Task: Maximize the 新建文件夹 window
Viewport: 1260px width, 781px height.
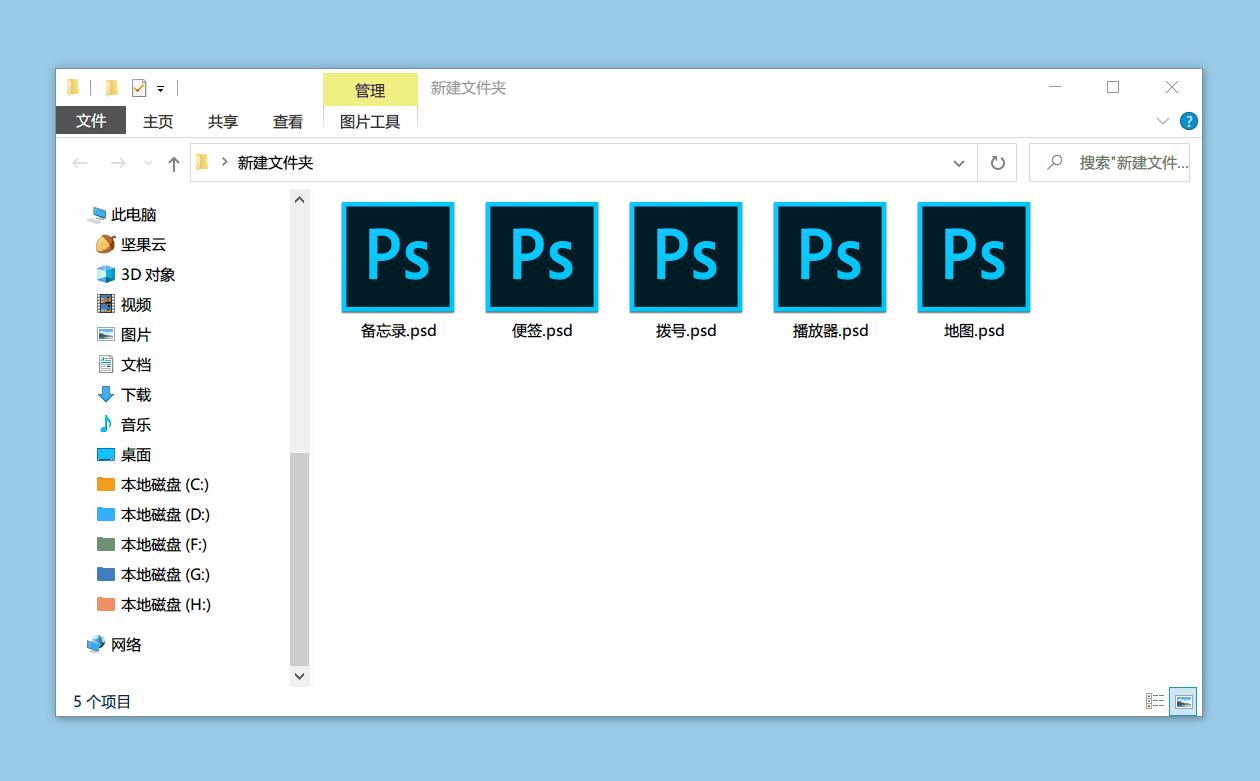Action: click(1113, 88)
